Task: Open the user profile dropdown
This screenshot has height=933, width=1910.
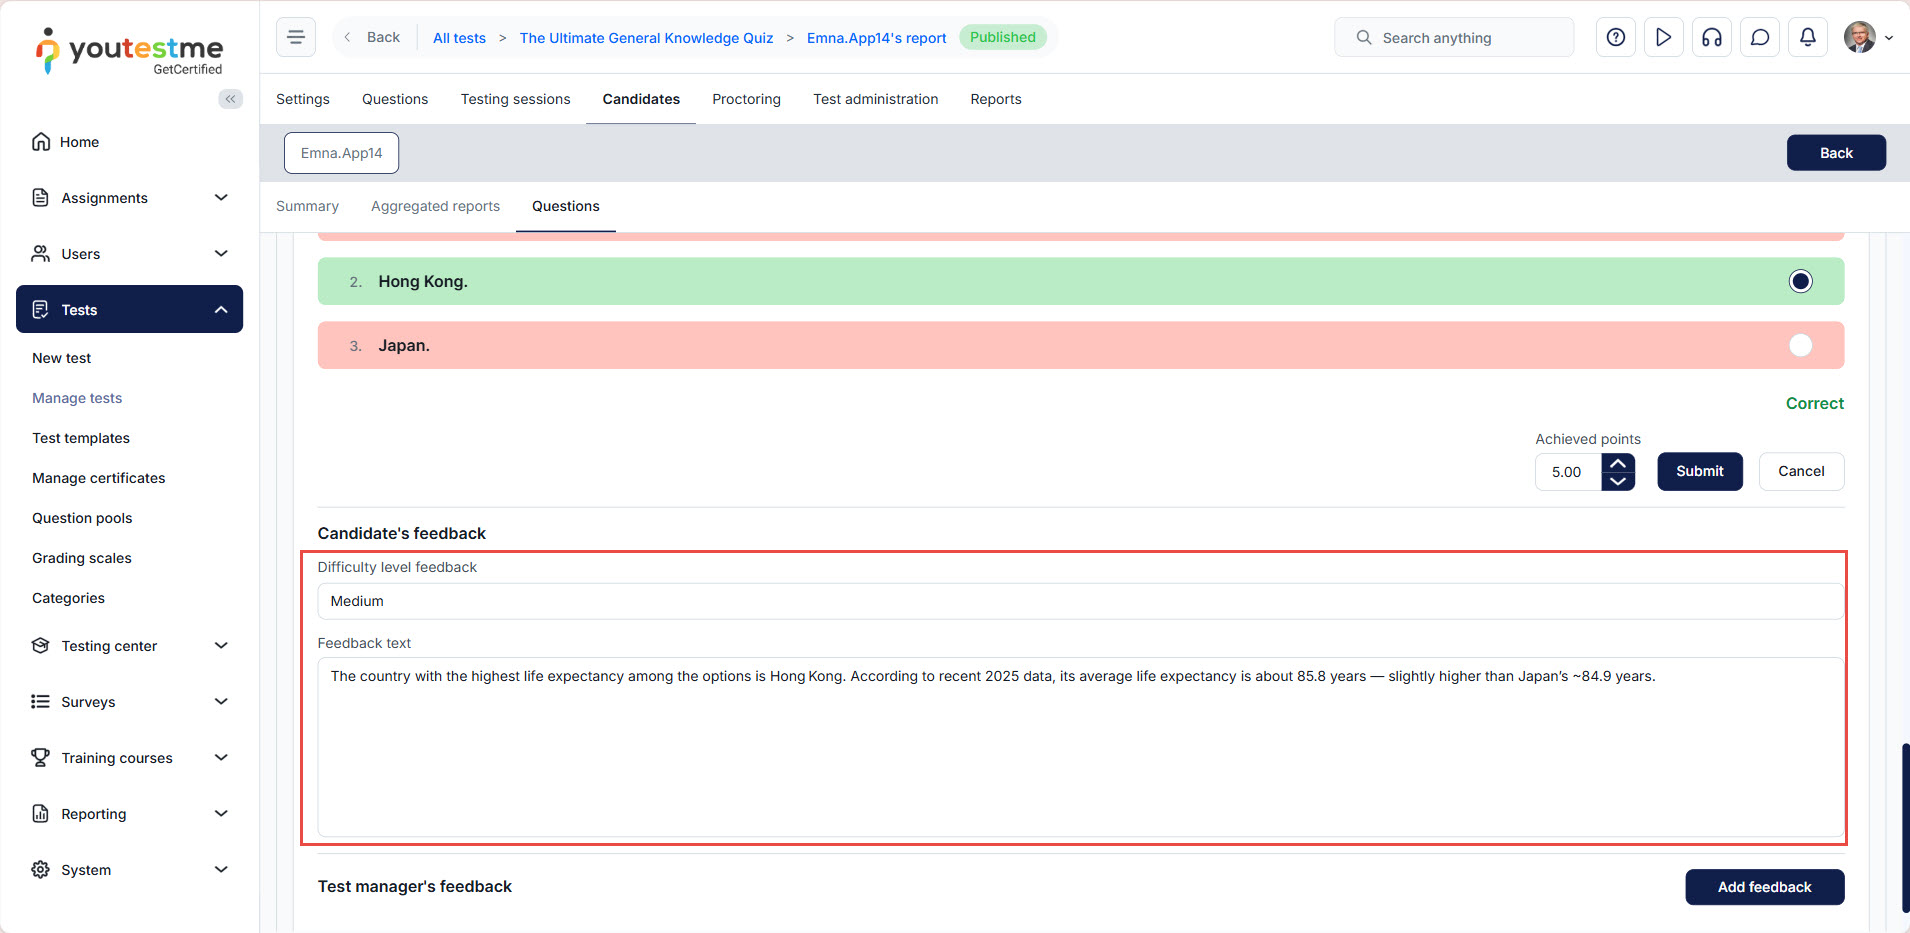Action: 1868,37
